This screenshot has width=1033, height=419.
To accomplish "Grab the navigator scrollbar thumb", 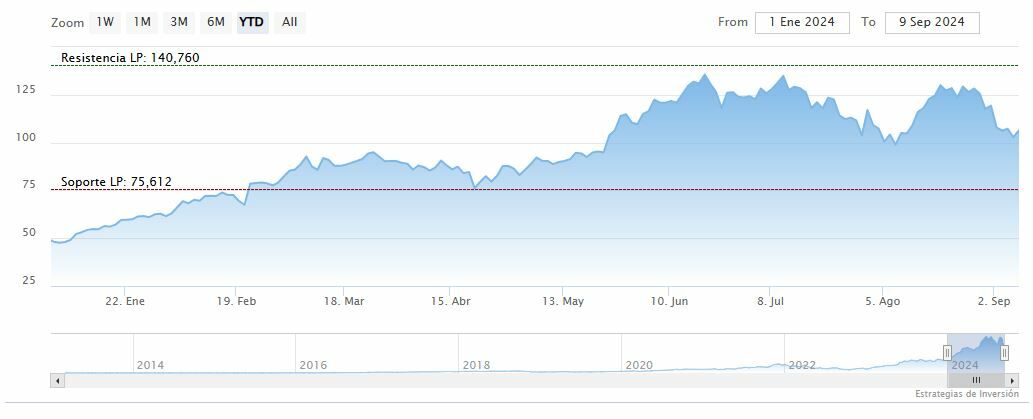I will pos(976,381).
